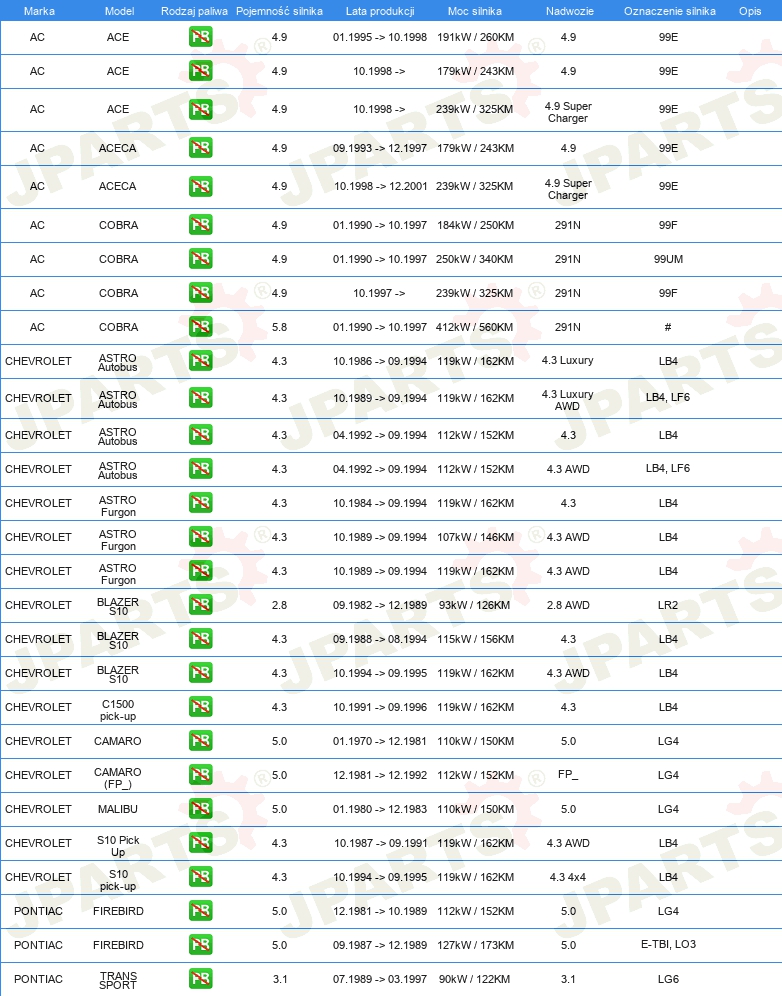This screenshot has height=996, width=782.
Task: Click fuel icon in TRANS SPORT row
Action: coord(200,979)
